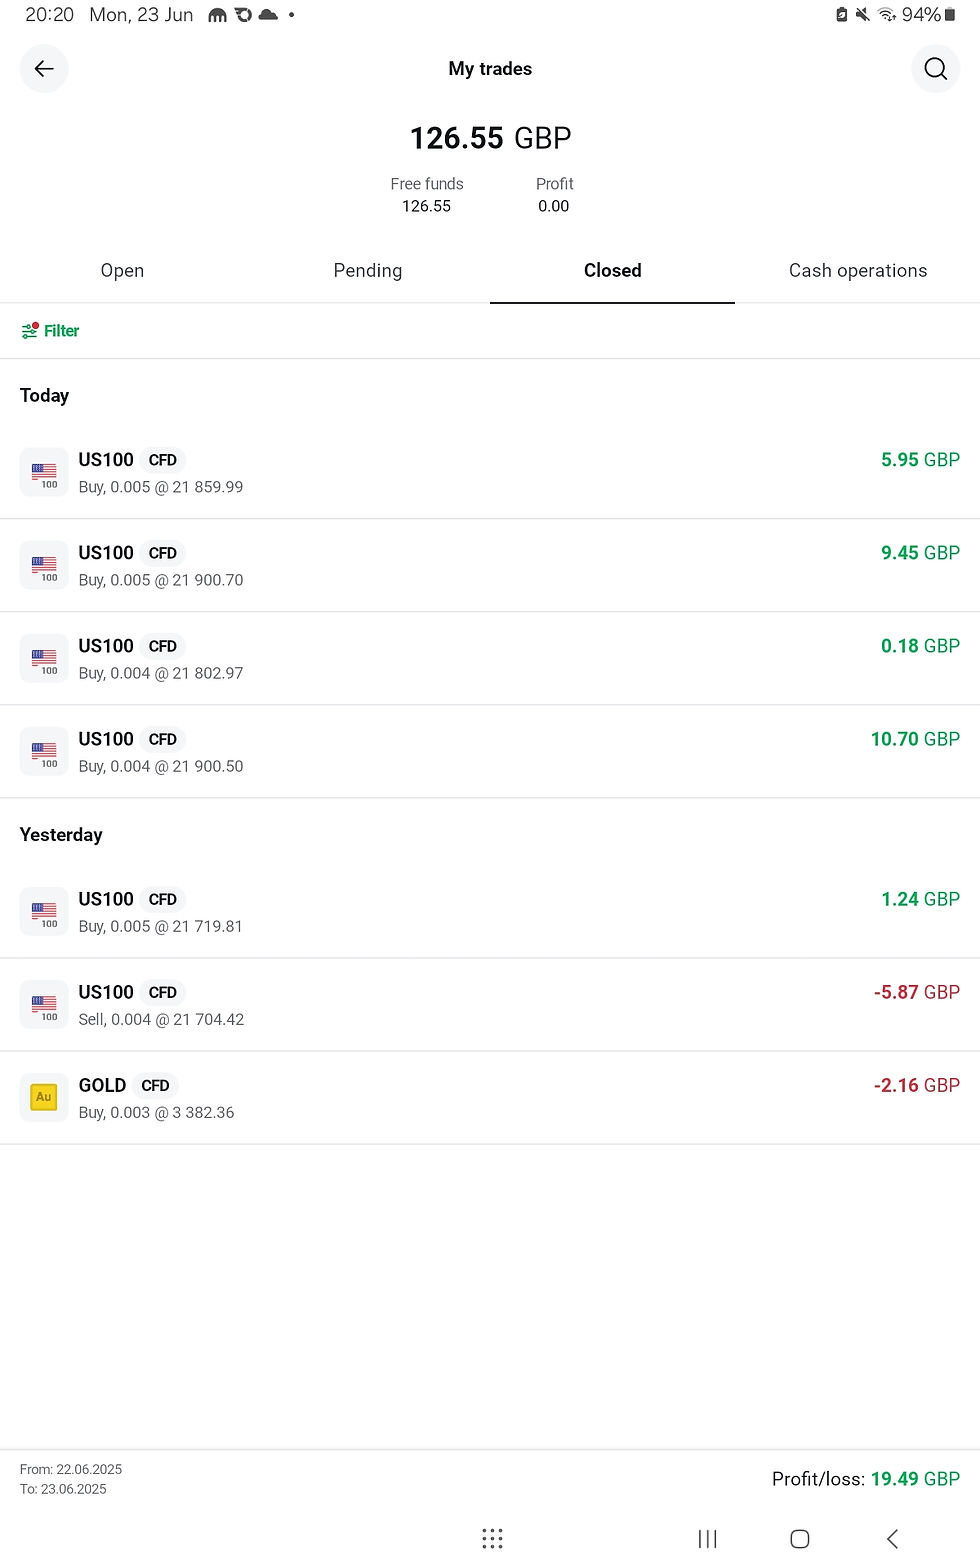Select the Cash operations tab
This screenshot has width=980, height=1568.
(857, 271)
